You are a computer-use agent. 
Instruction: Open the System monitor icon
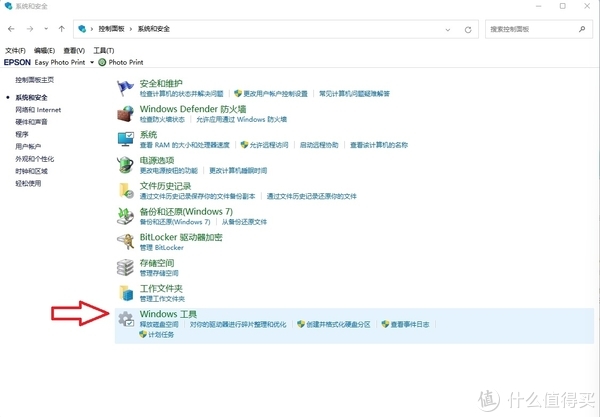pos(126,139)
